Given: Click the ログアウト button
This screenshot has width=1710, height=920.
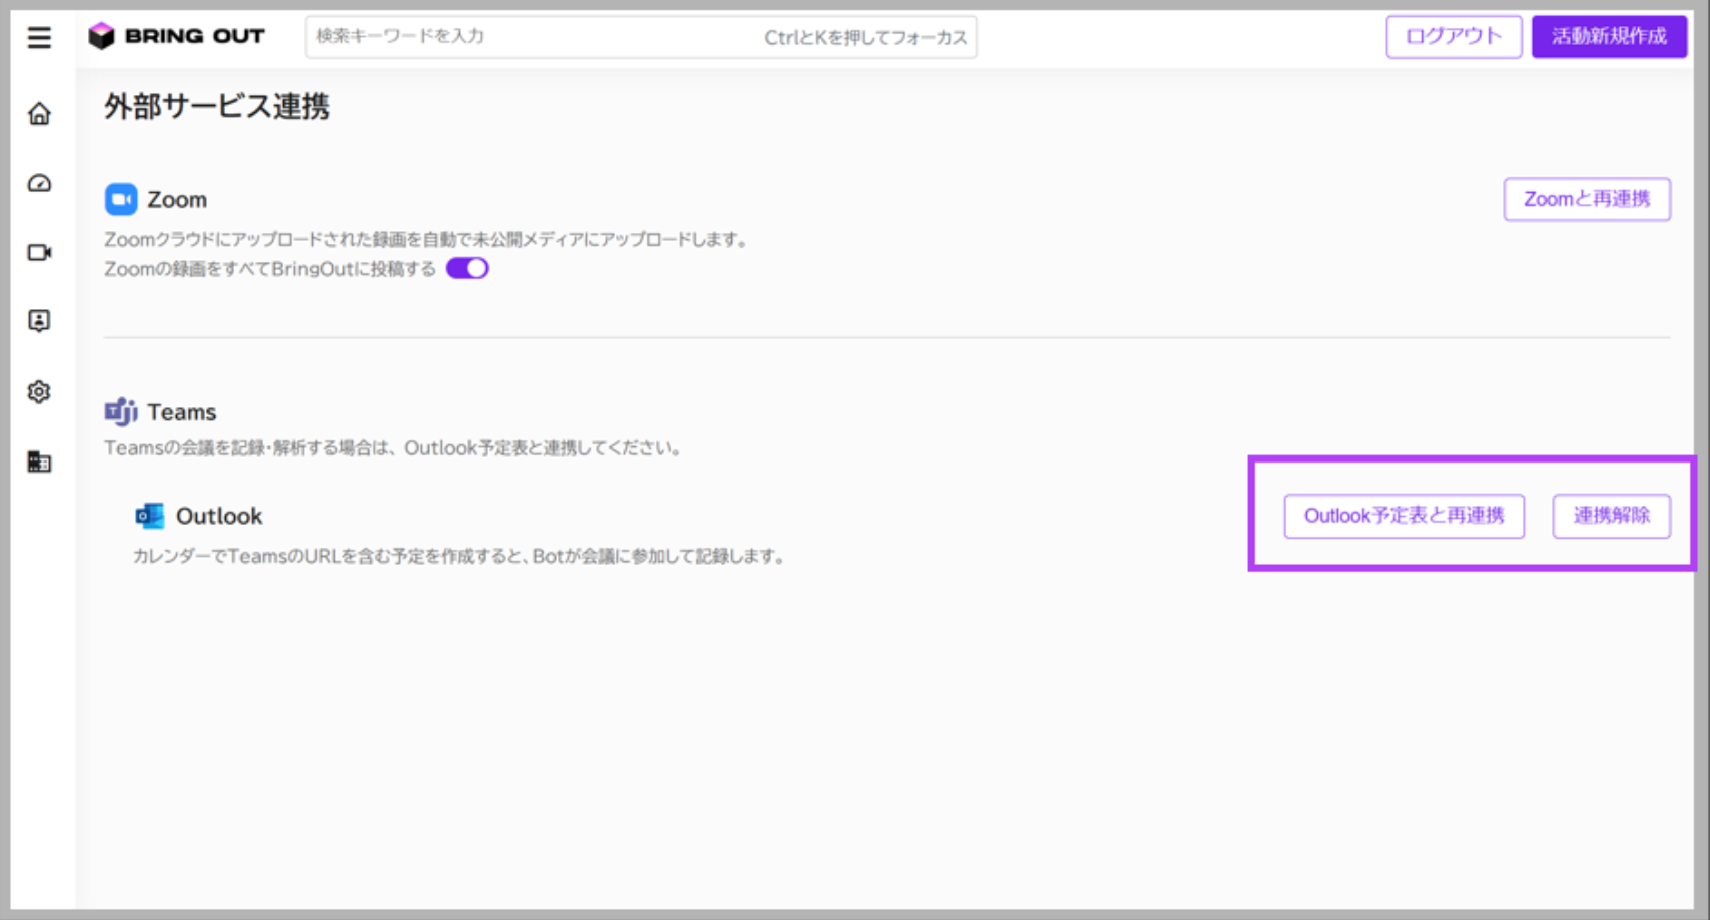Looking at the screenshot, I should pos(1454,37).
